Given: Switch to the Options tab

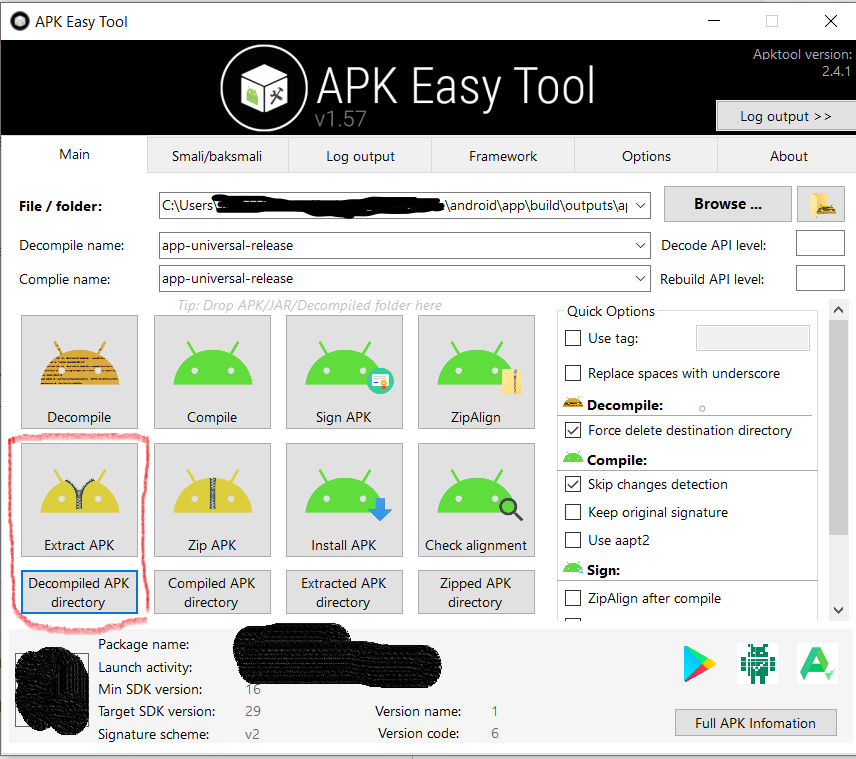Looking at the screenshot, I should click(646, 156).
